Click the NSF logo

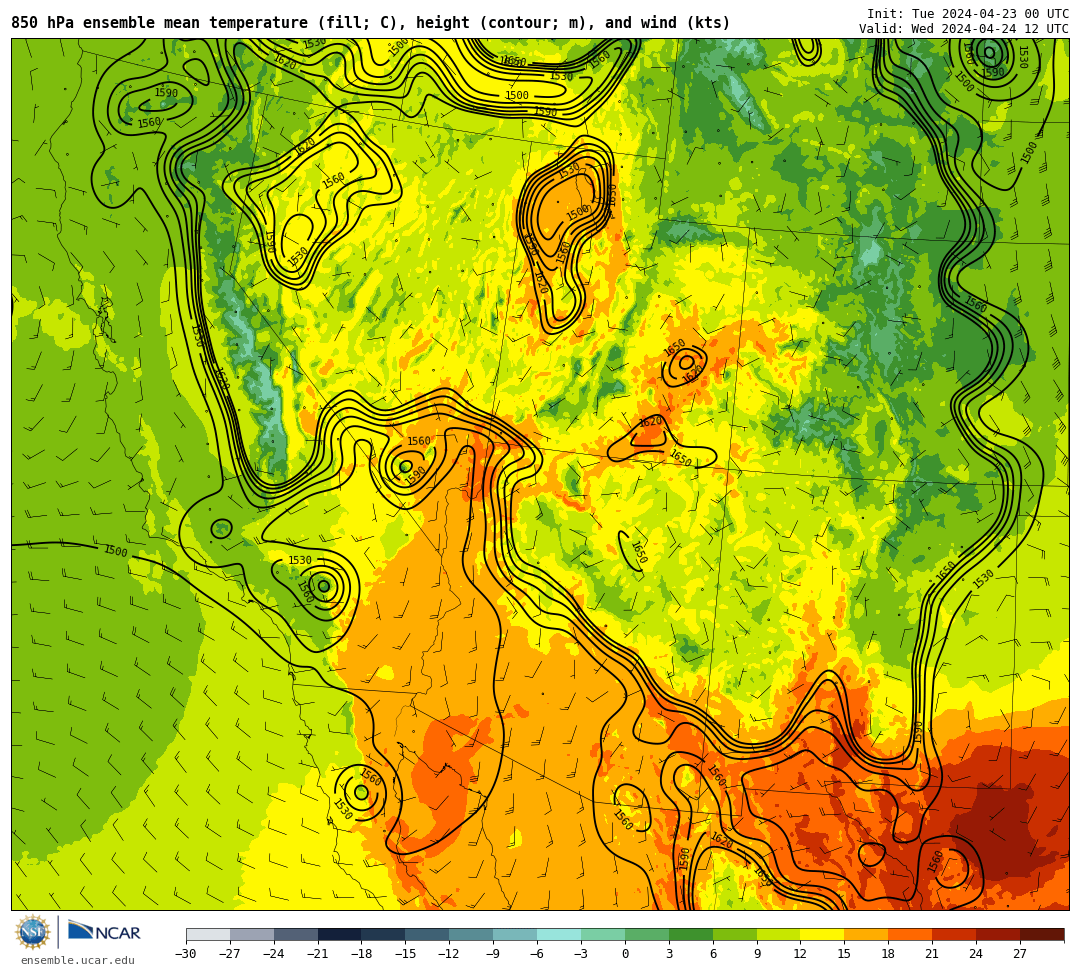click(x=33, y=933)
